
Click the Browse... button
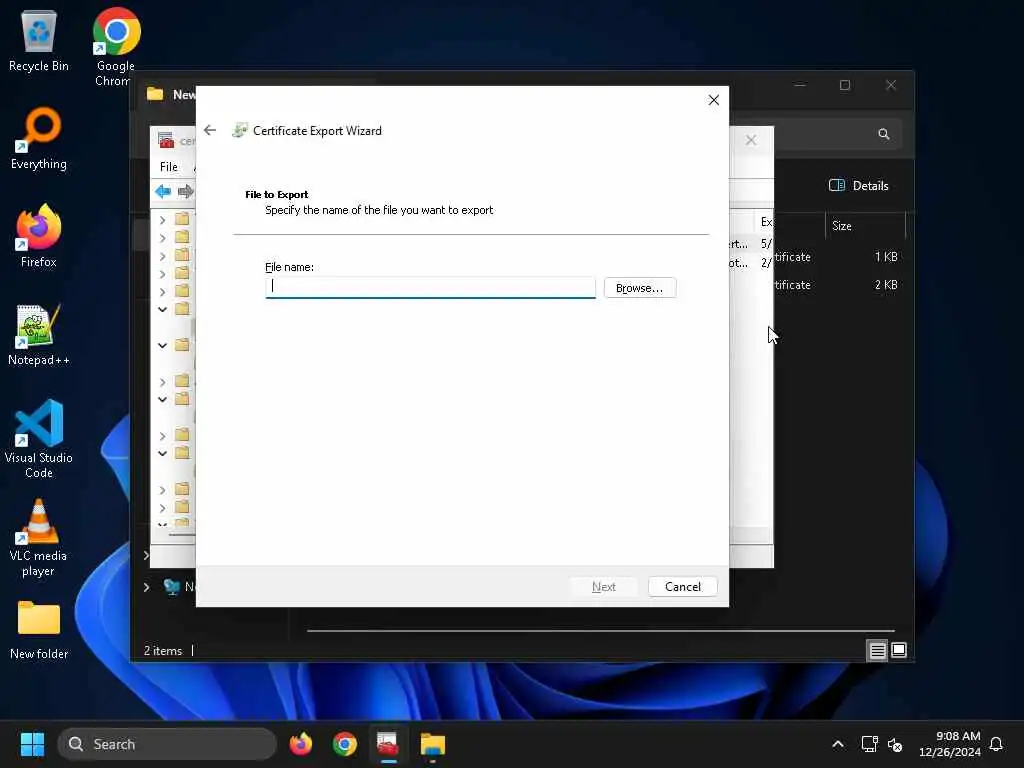click(639, 288)
